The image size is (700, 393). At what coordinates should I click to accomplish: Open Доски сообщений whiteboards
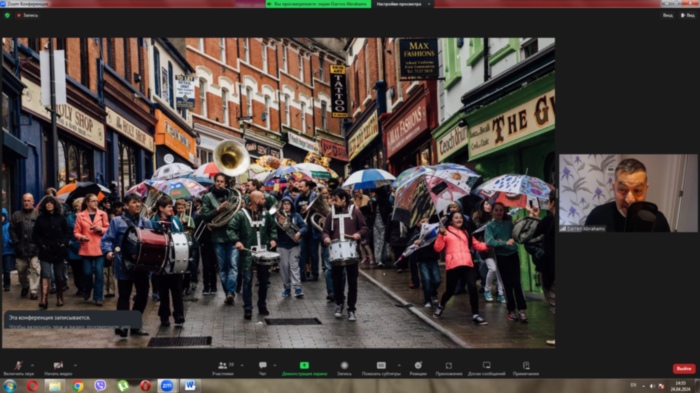pyautogui.click(x=487, y=368)
